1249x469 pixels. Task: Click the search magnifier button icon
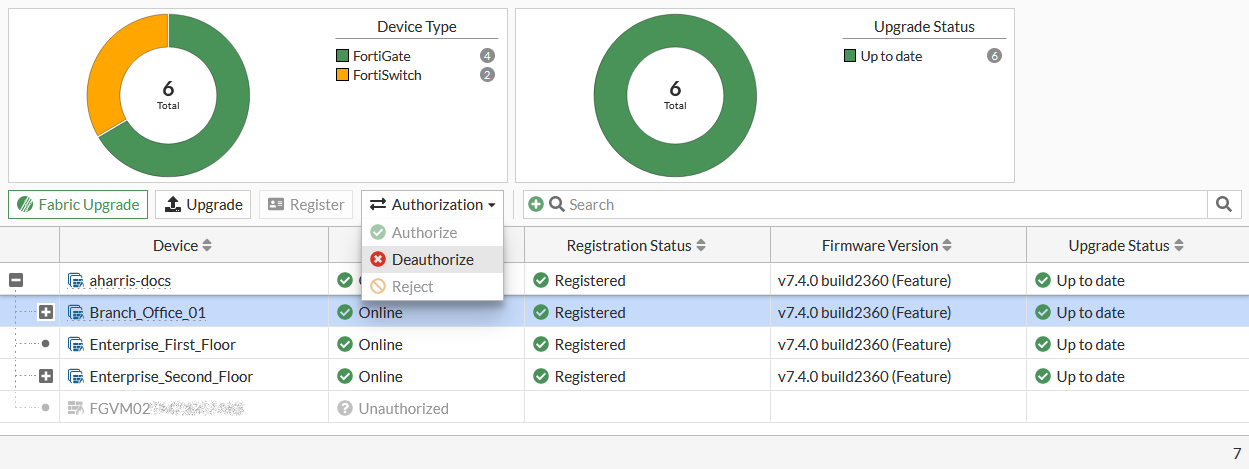coord(1223,204)
